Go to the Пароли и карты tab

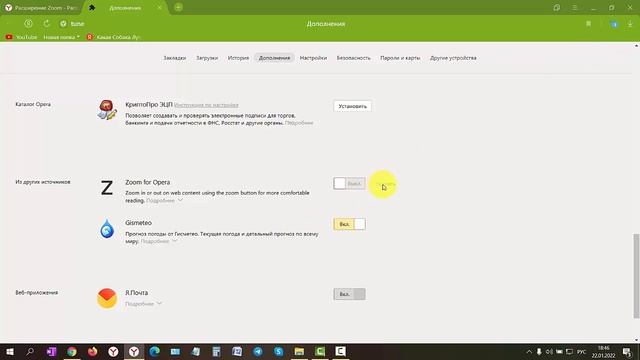(400, 58)
